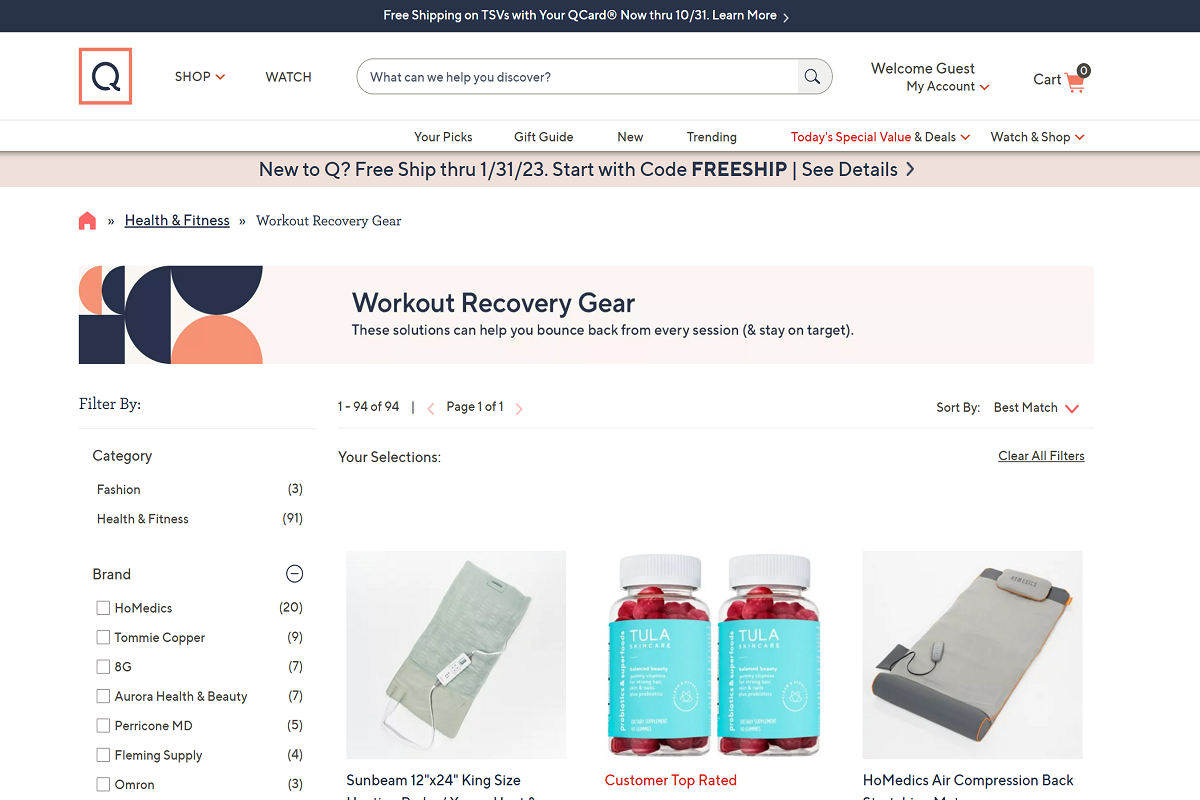Open the Sort By Best Match dropdown
Image resolution: width=1200 pixels, height=800 pixels.
tap(1036, 408)
